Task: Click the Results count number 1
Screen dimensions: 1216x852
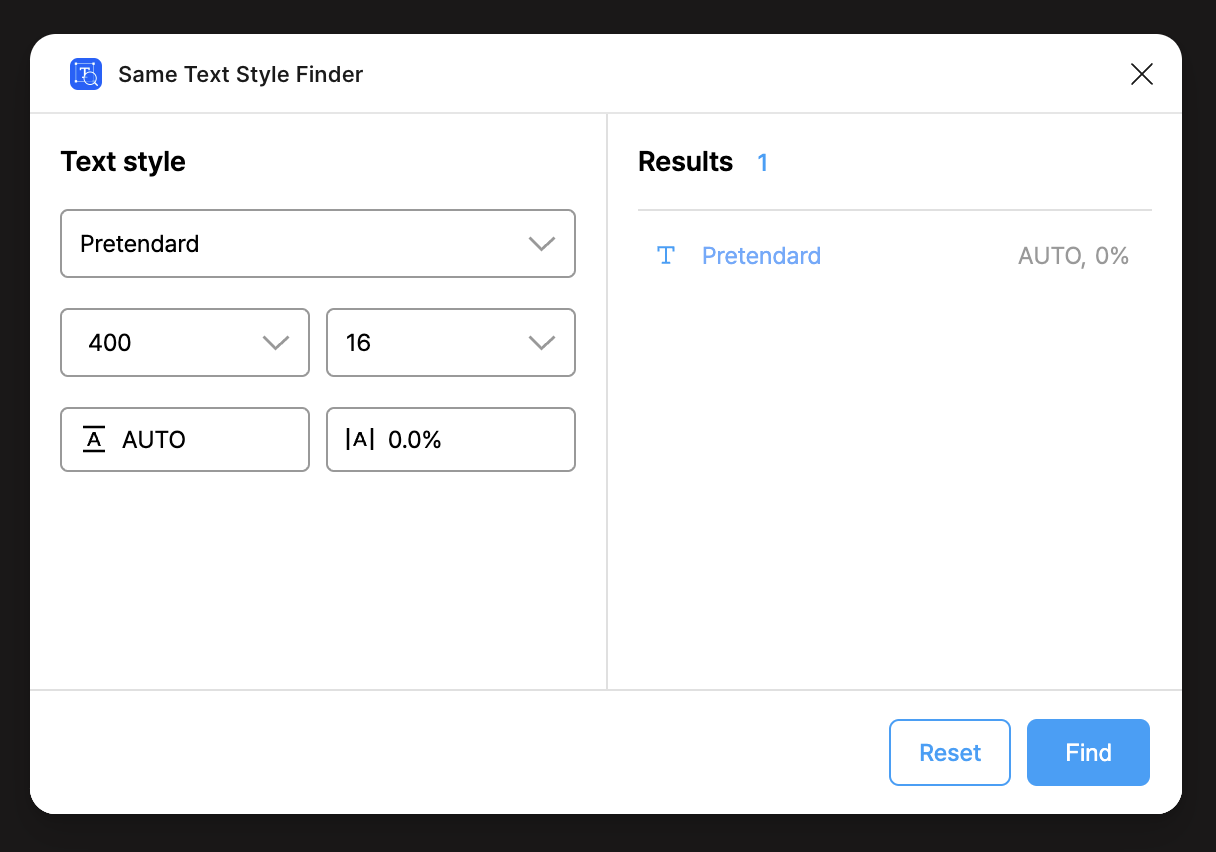Action: [762, 162]
